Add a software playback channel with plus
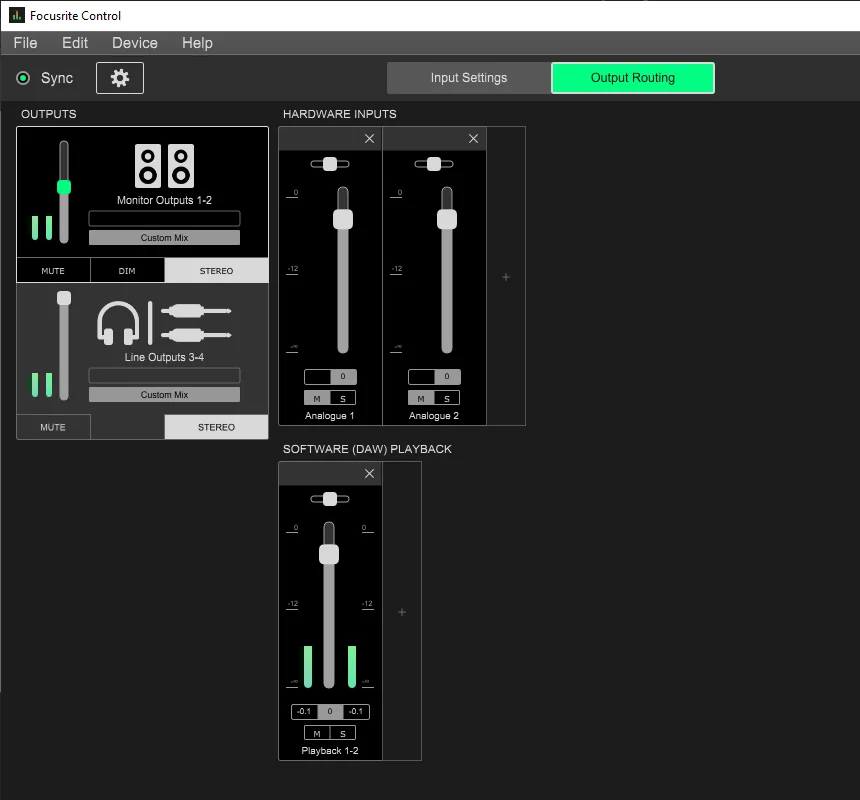The height and width of the screenshot is (800, 860). [x=402, y=612]
